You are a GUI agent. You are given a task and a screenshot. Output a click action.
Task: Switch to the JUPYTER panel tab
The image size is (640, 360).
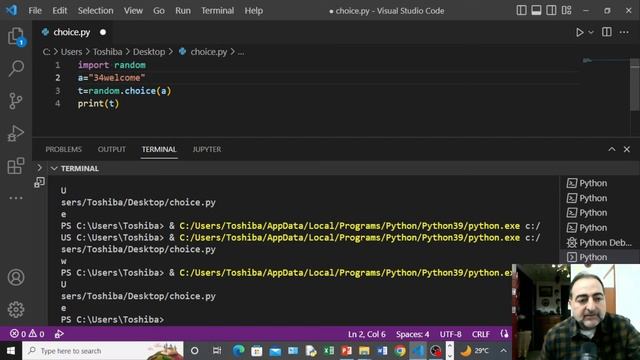pos(207,149)
